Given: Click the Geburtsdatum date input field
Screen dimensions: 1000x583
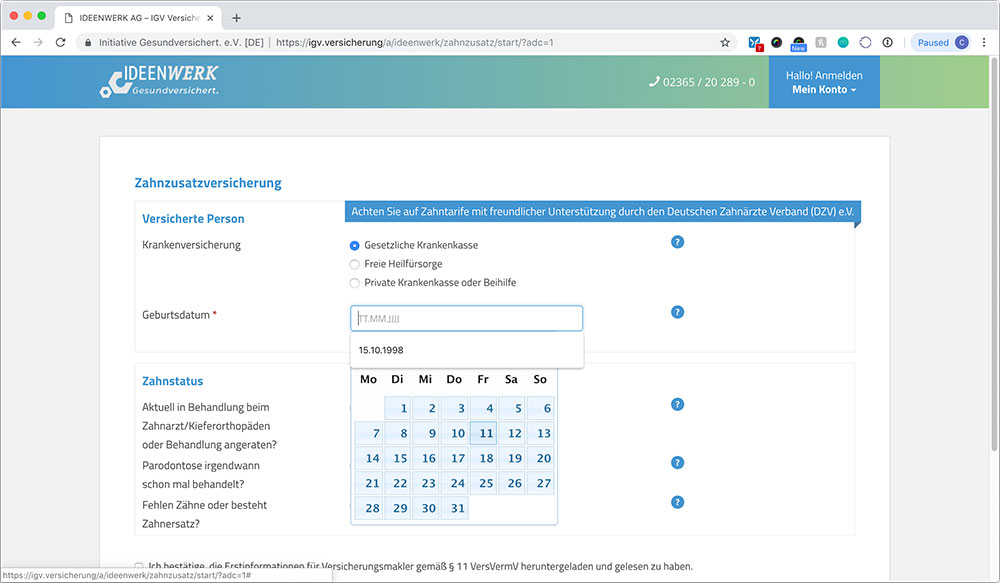Looking at the screenshot, I should click(x=466, y=318).
